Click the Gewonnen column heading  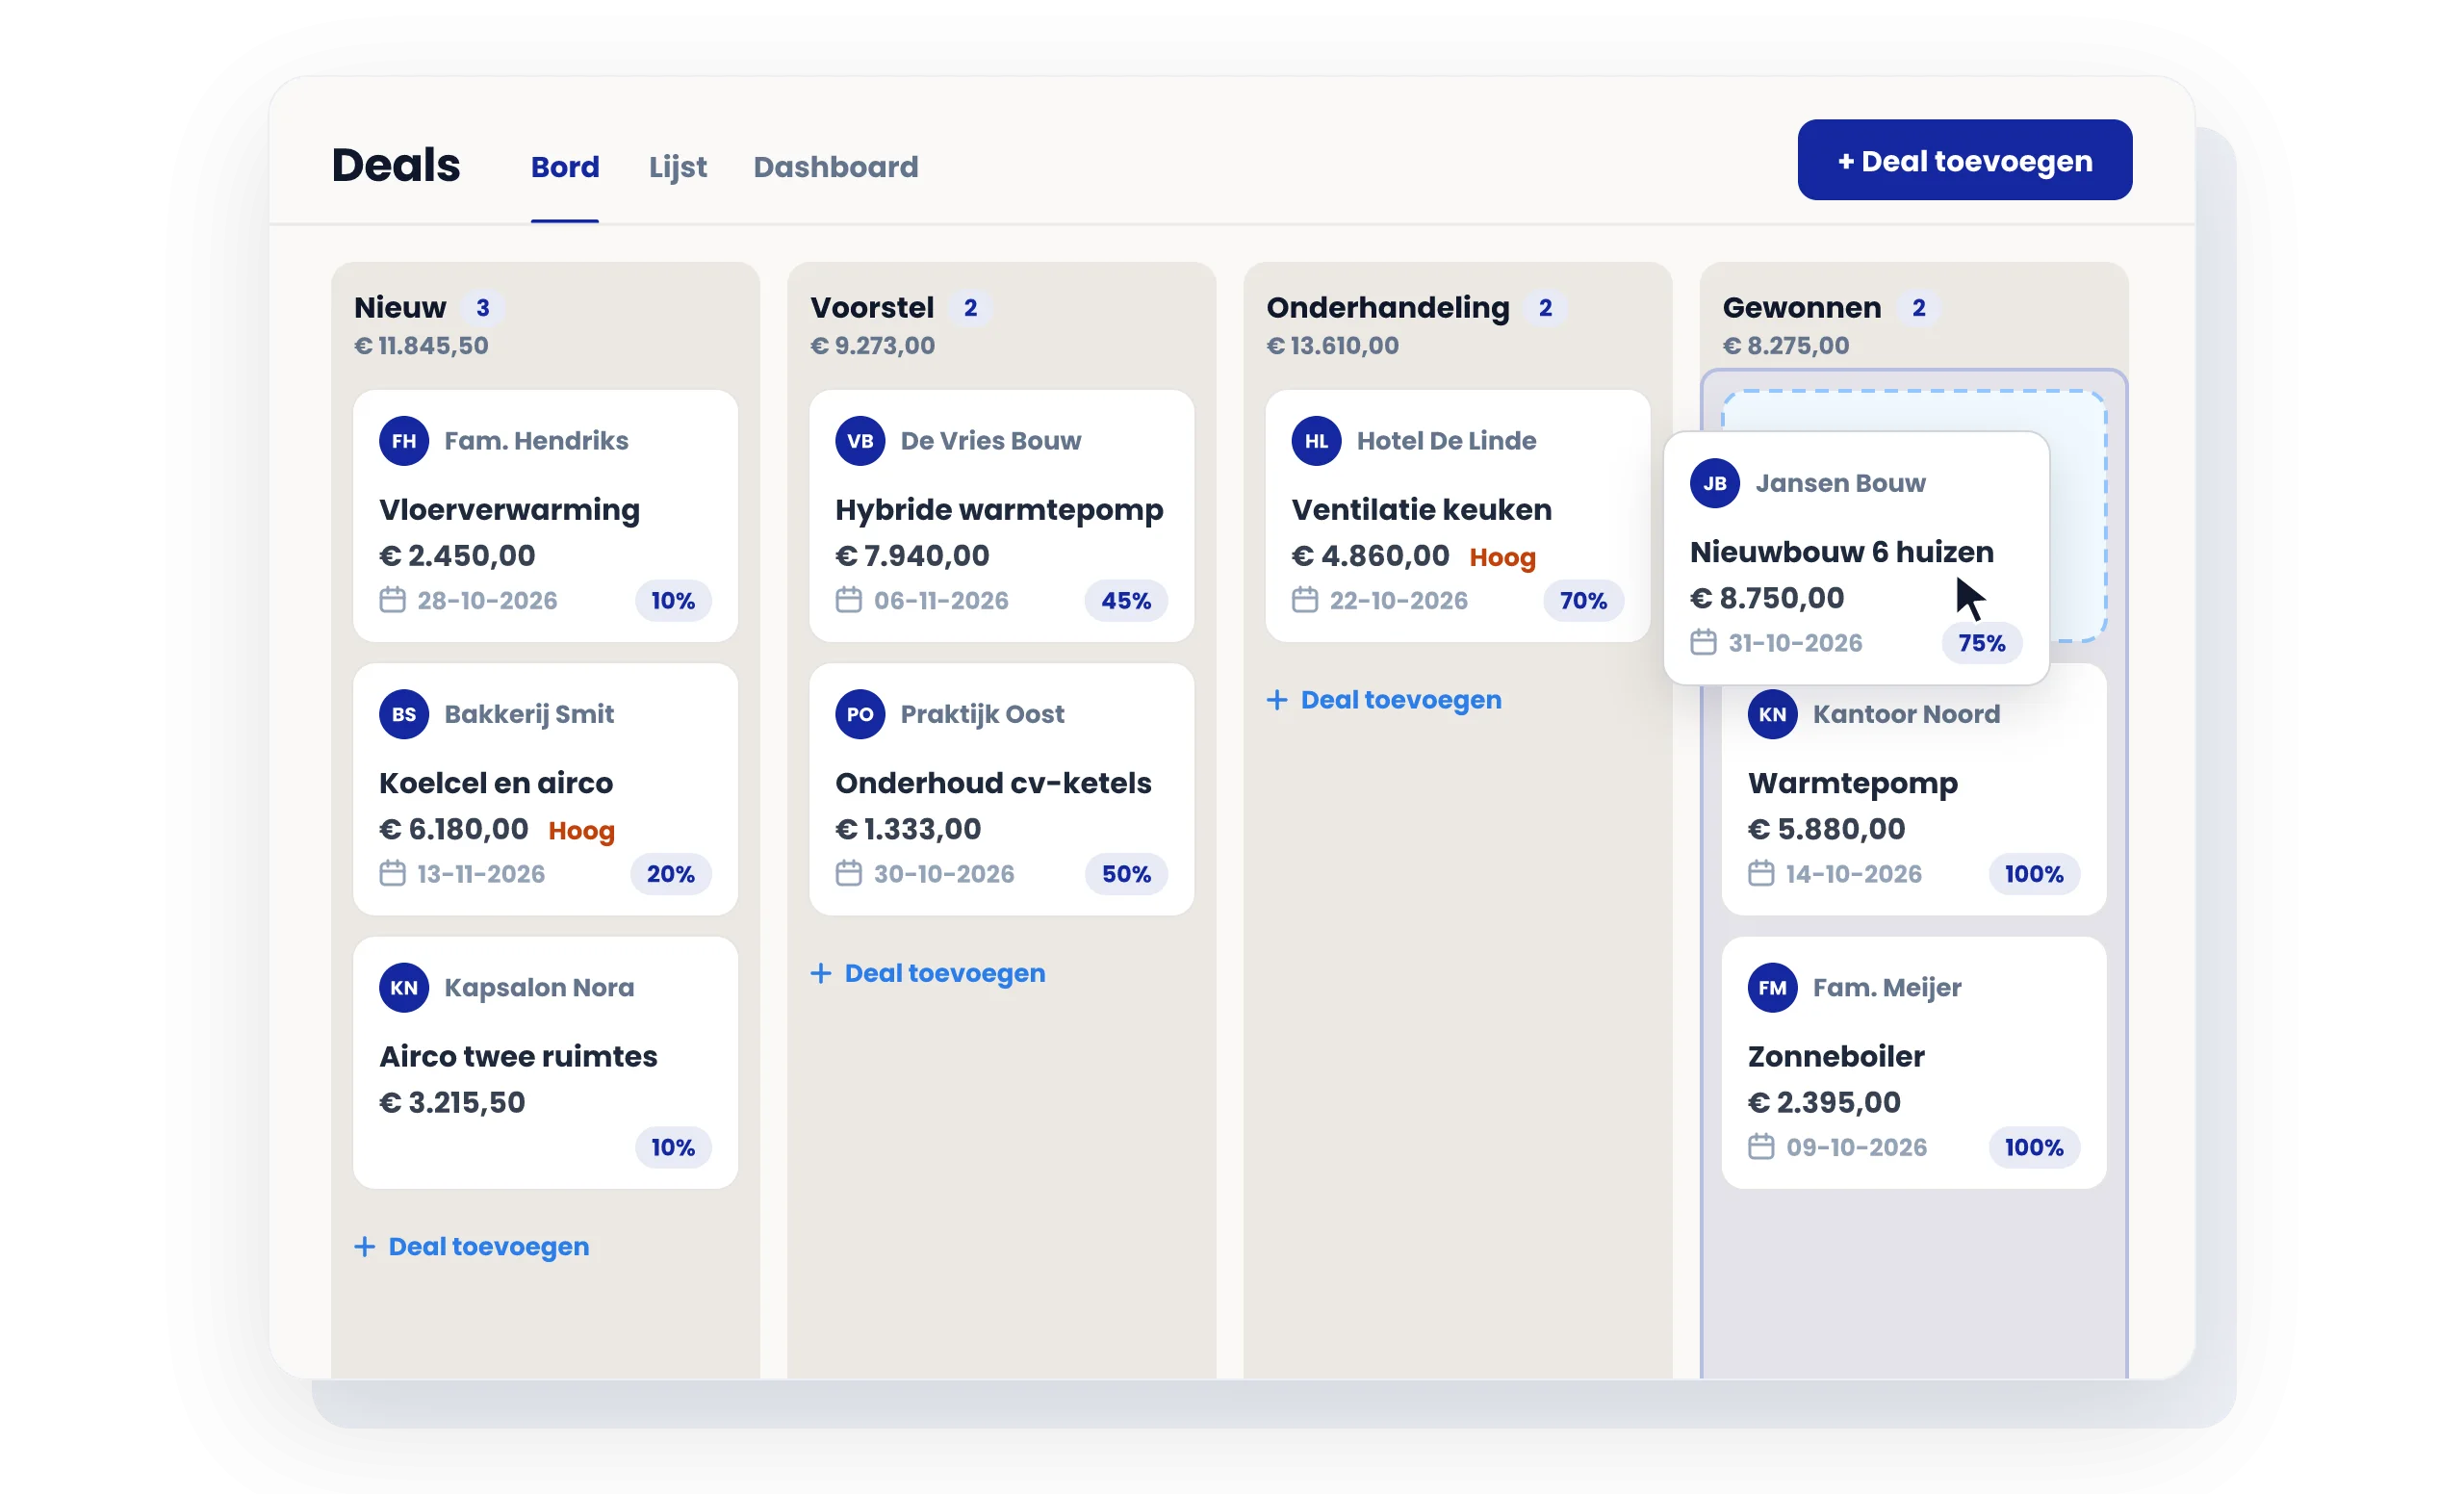pos(1801,308)
